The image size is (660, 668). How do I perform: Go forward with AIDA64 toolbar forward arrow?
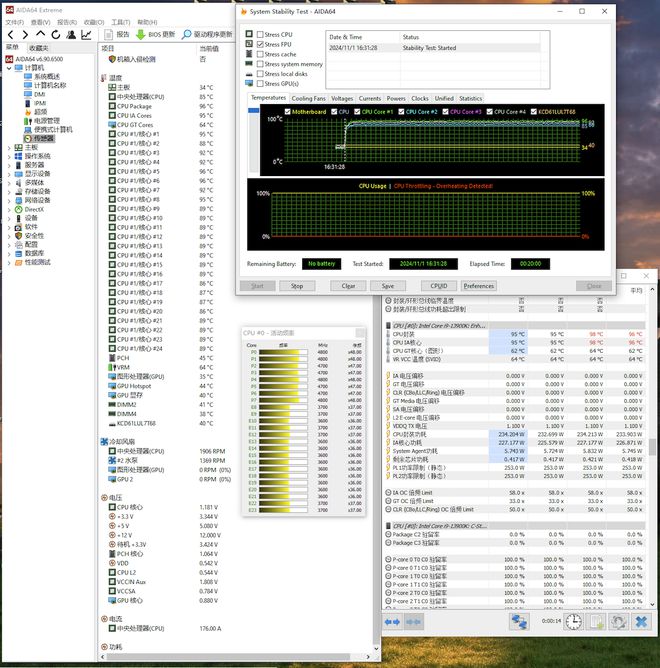(x=25, y=35)
